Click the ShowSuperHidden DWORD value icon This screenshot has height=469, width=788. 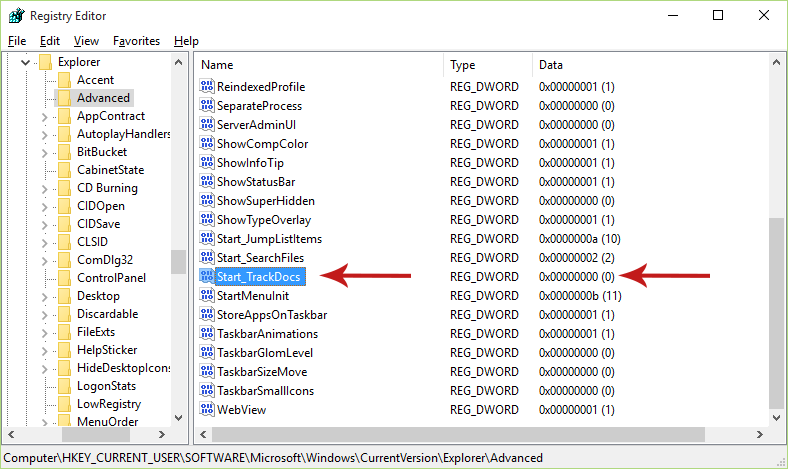pos(207,200)
